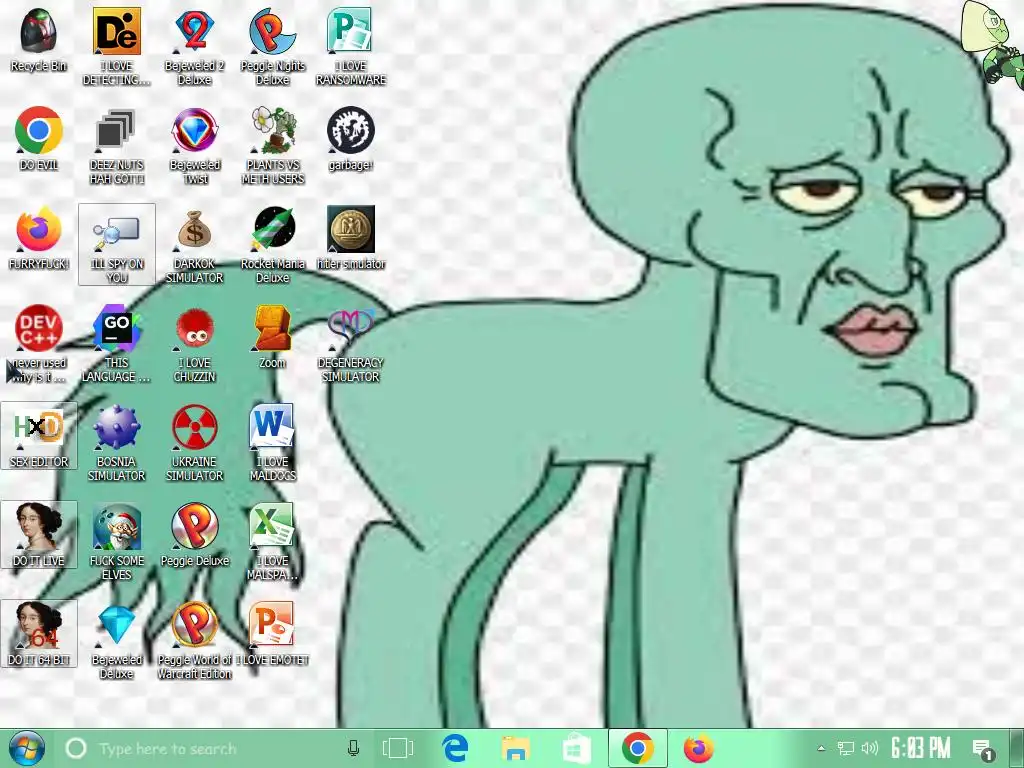Open File Explorer from the taskbar

(516, 748)
